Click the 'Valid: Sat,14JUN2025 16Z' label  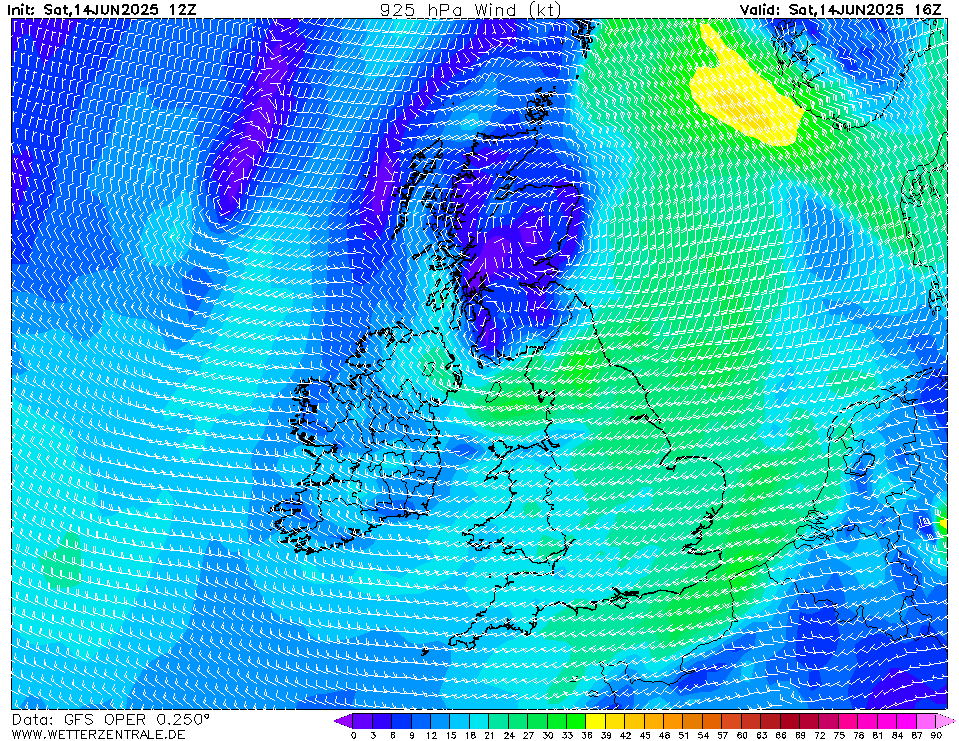[x=840, y=9]
